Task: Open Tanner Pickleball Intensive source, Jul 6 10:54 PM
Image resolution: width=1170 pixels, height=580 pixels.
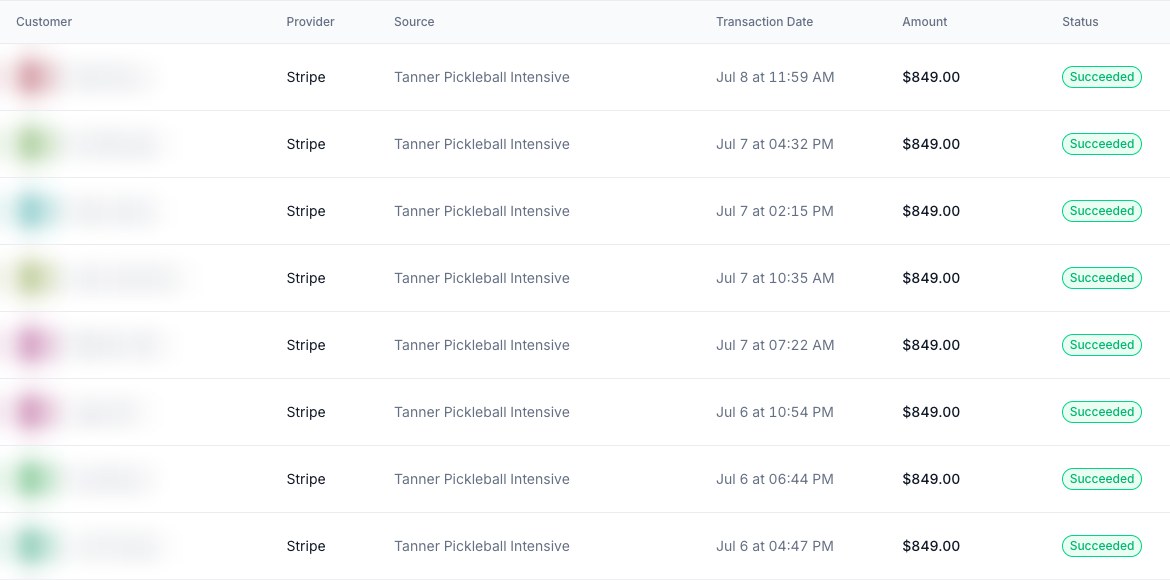Action: click(481, 412)
